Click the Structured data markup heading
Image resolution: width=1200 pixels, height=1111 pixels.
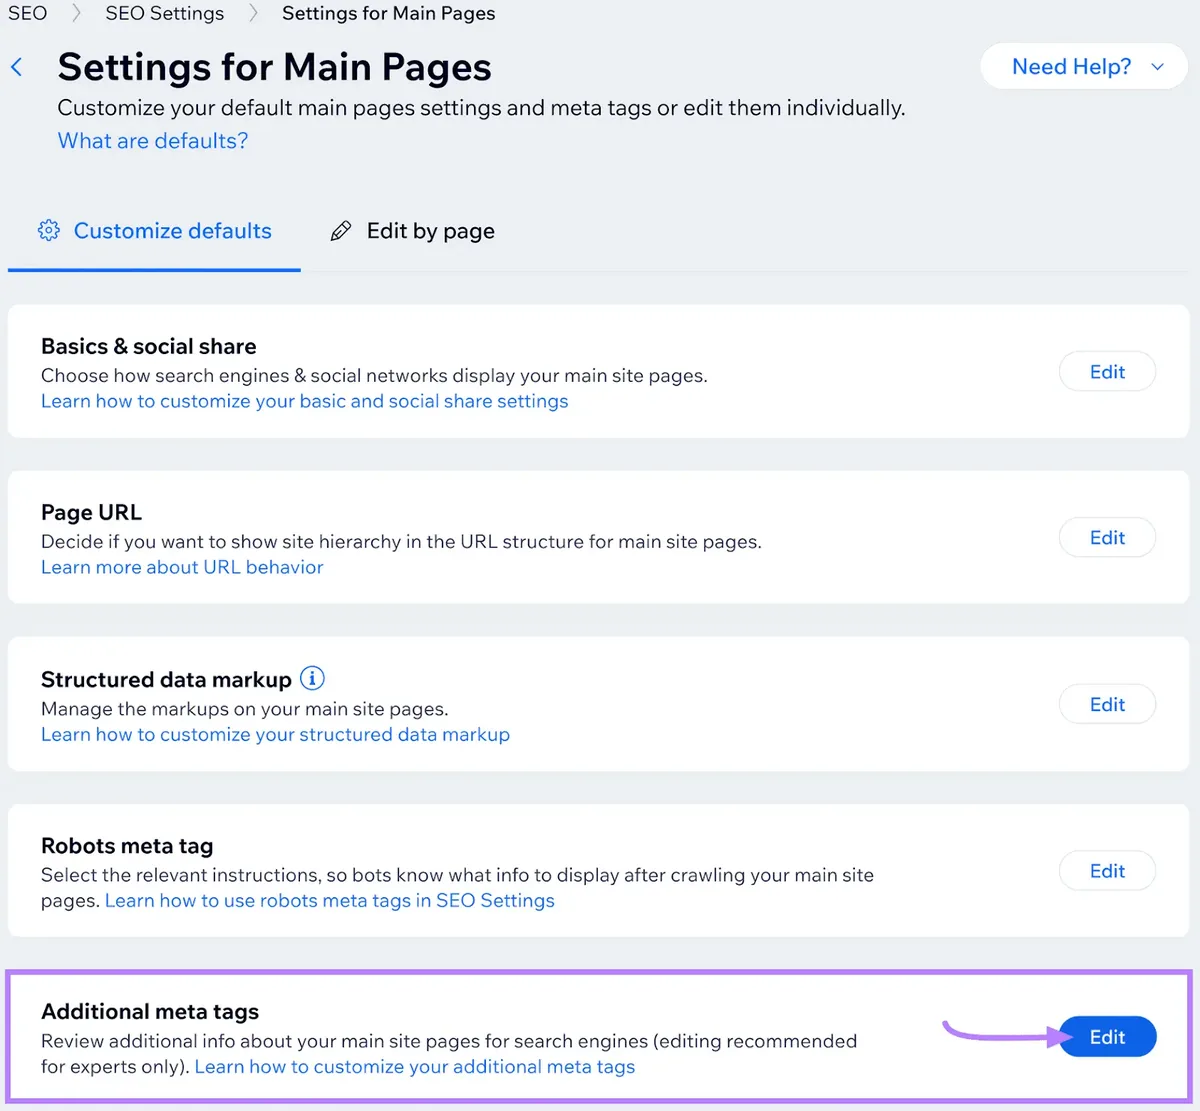166,679
